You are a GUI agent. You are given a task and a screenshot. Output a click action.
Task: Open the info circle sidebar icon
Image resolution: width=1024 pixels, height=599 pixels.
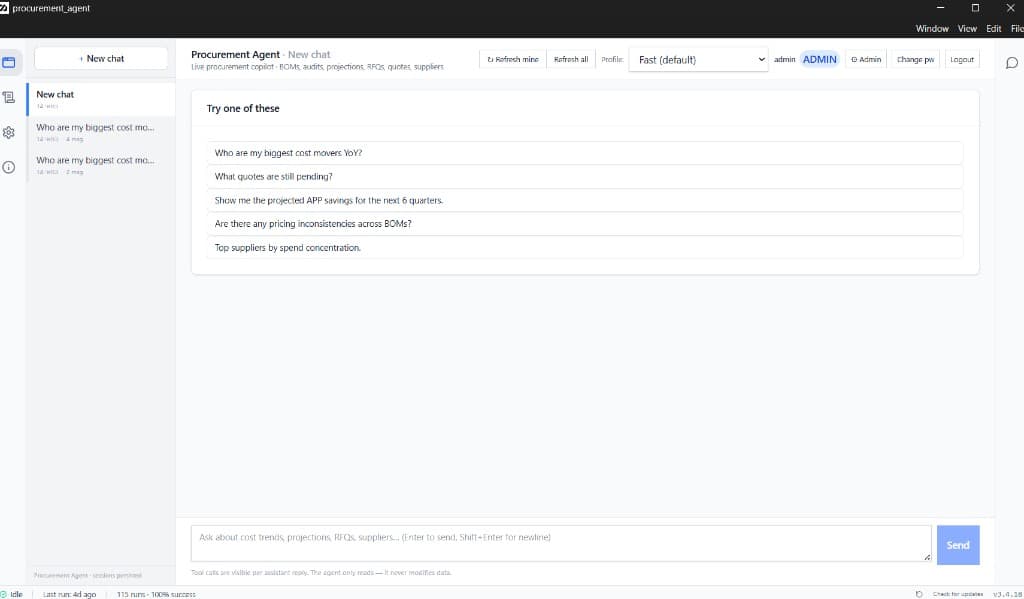tap(9, 167)
